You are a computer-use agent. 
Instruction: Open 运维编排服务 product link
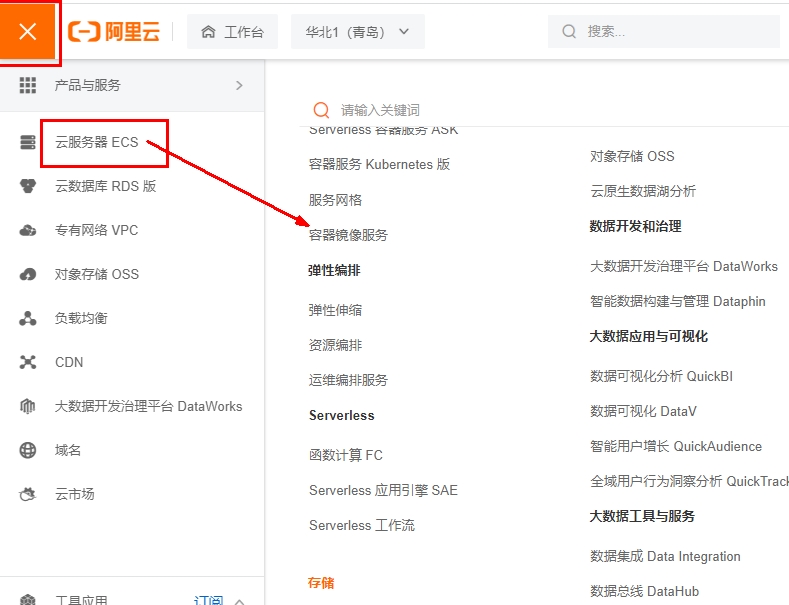click(x=348, y=380)
